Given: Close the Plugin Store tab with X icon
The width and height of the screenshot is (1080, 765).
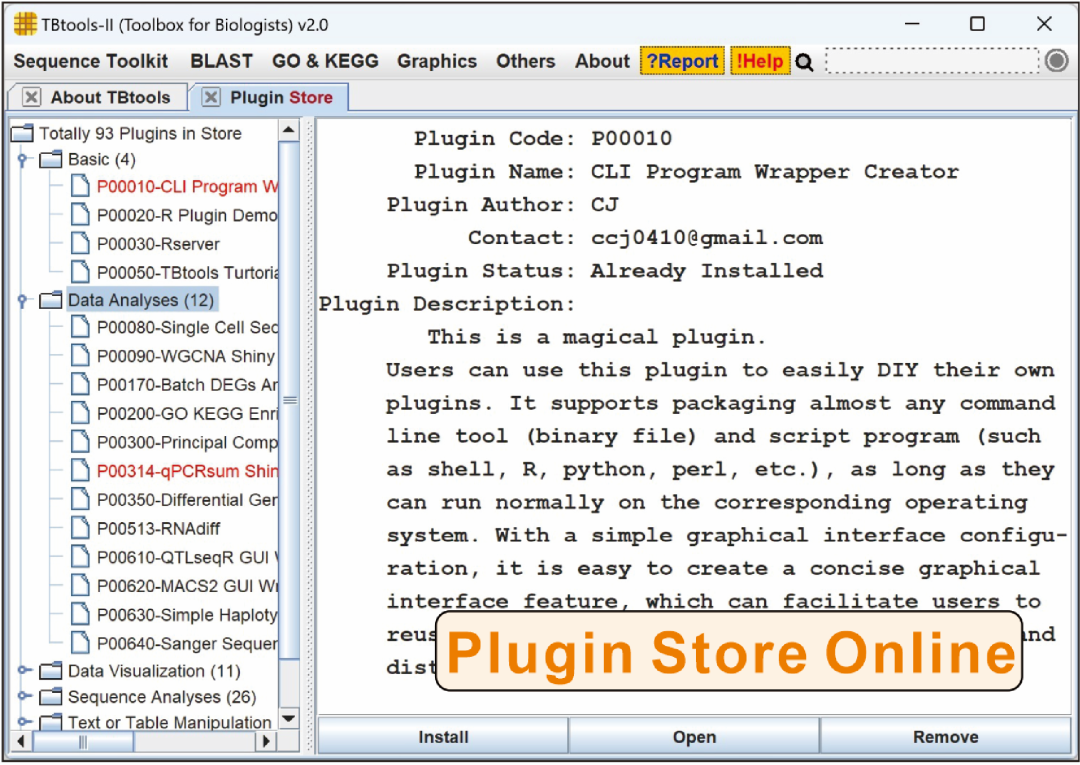Looking at the screenshot, I should coord(211,97).
